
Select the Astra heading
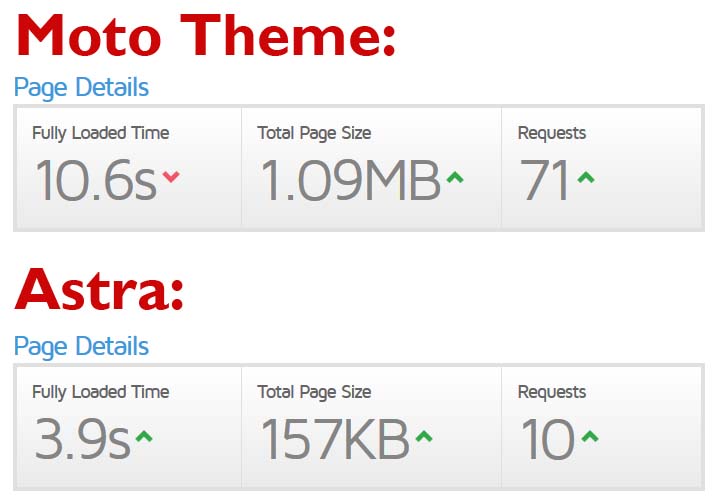(100, 290)
